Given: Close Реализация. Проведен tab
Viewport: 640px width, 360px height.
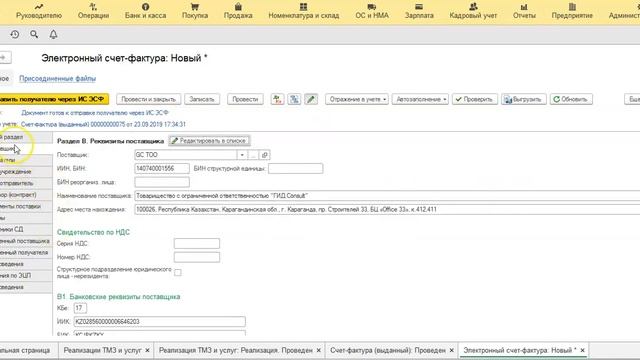Looking at the screenshot, I should tap(319, 350).
